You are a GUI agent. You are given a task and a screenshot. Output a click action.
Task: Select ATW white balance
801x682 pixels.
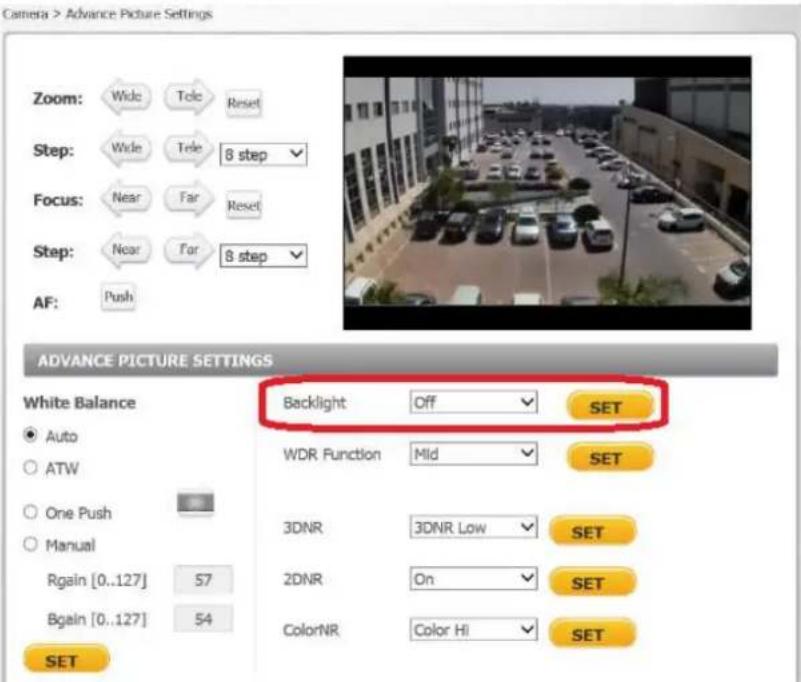click(31, 467)
